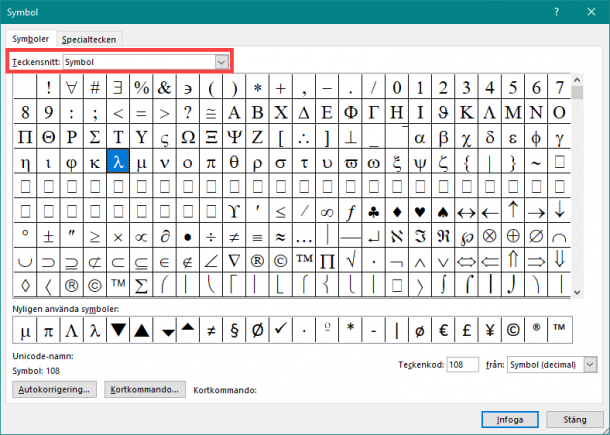Click the Teckenkod input field
Image resolution: width=610 pixels, height=435 pixels.
pyautogui.click(x=462, y=365)
